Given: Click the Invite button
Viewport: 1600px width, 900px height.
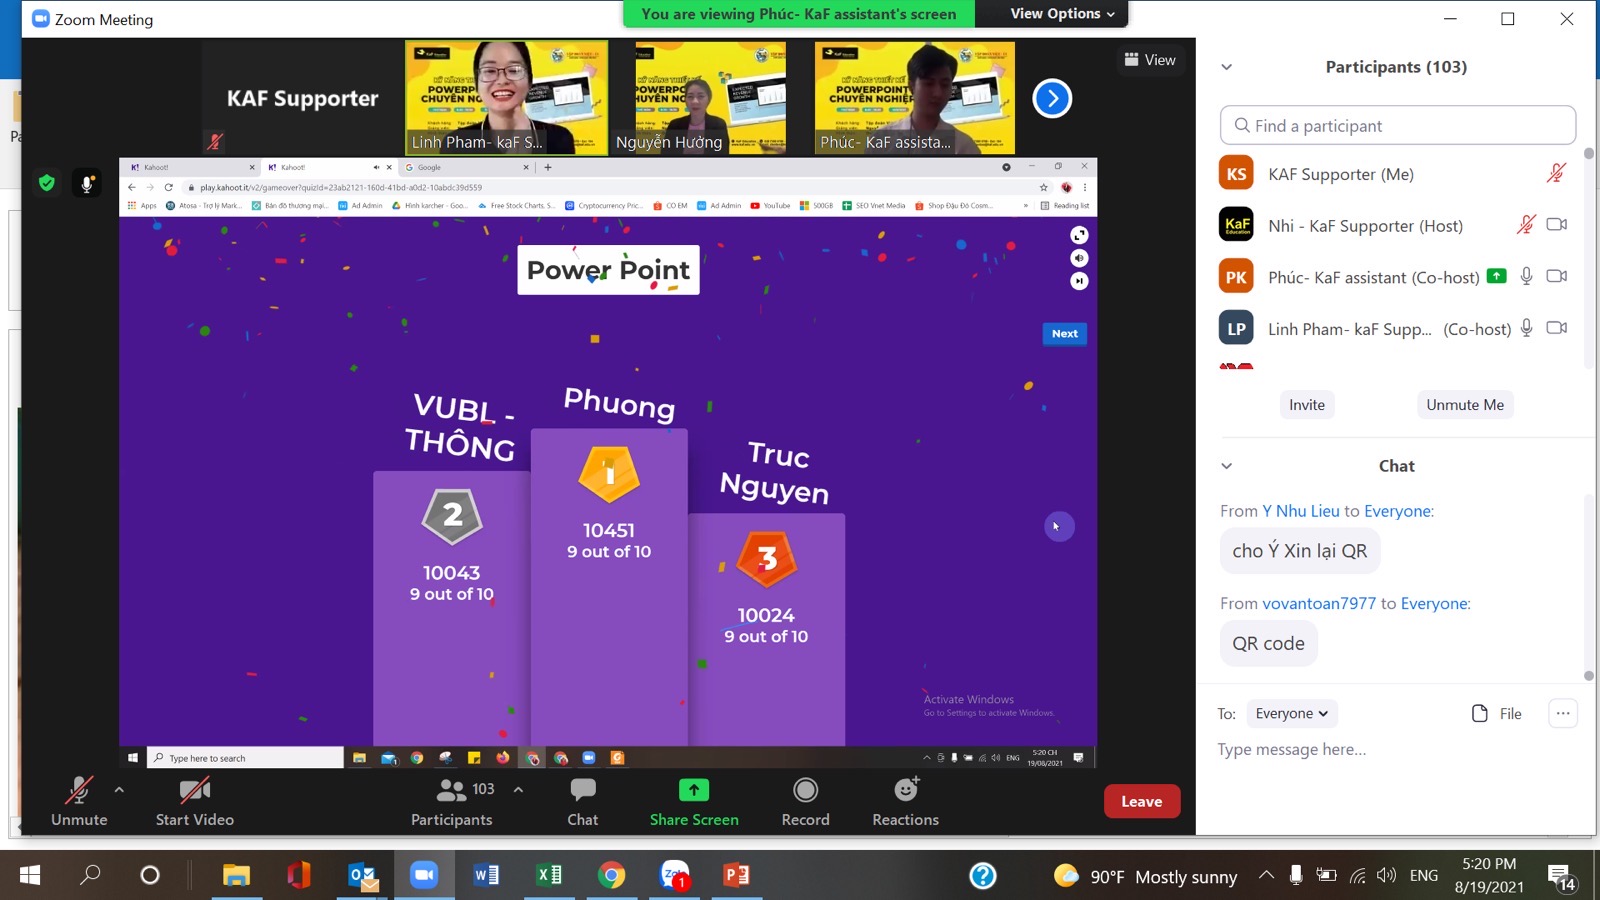Looking at the screenshot, I should point(1307,404).
